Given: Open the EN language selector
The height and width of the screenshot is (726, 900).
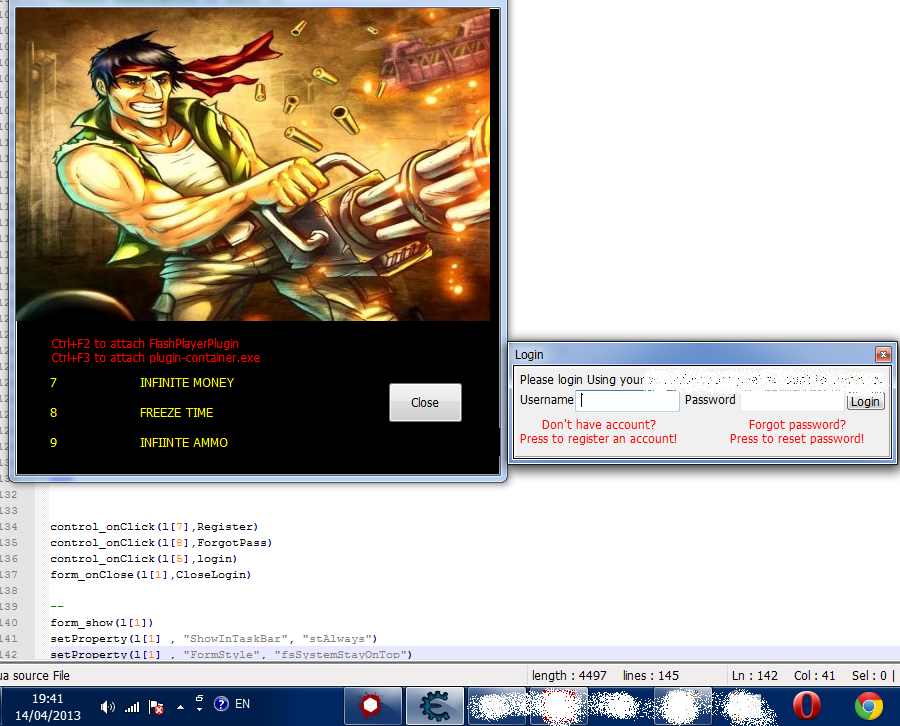Looking at the screenshot, I should 242,704.
